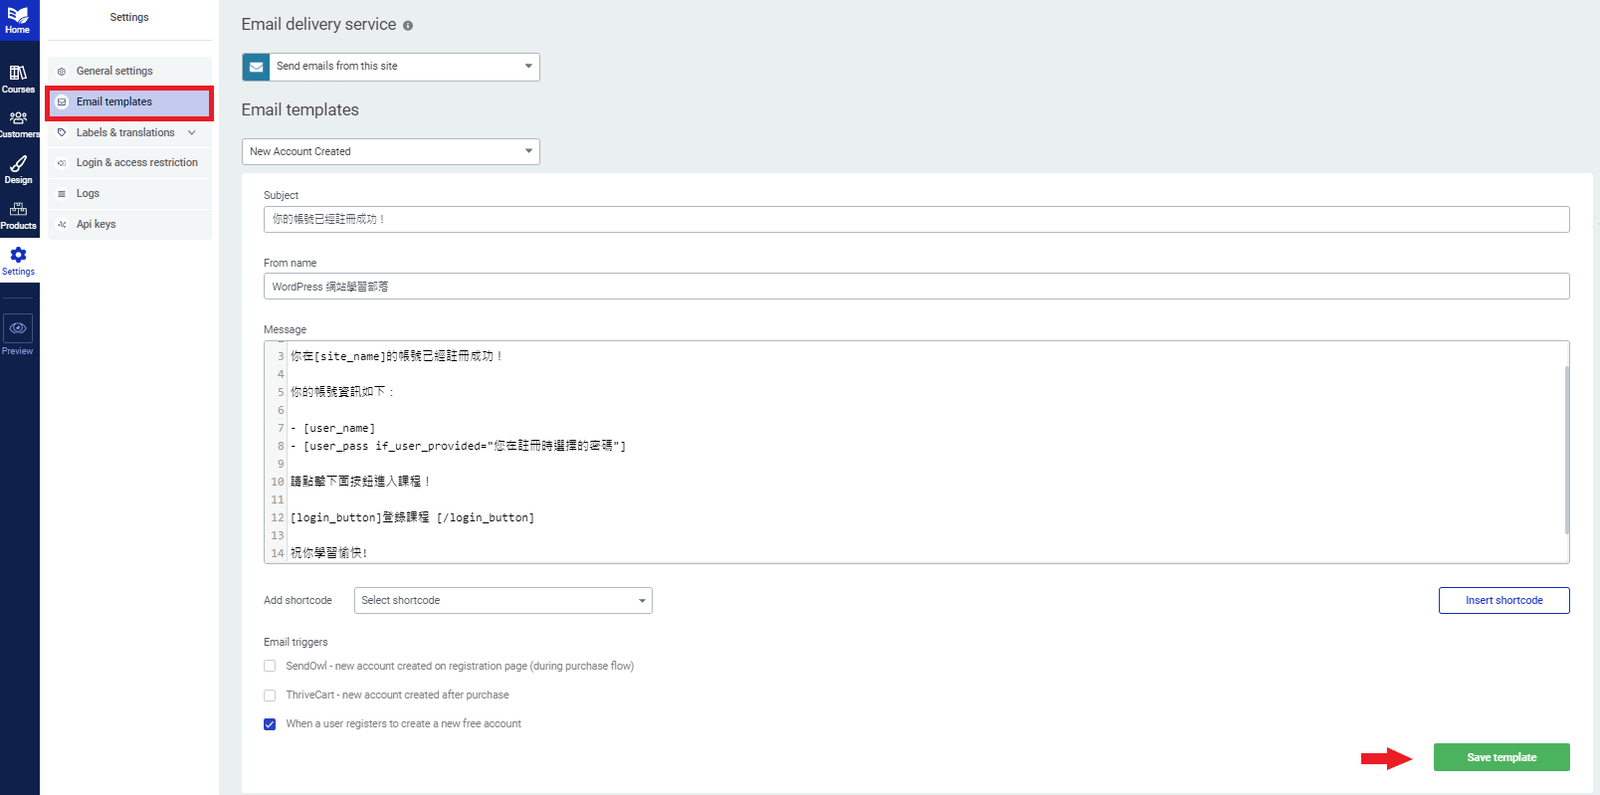Click into the Subject input field

[916, 219]
